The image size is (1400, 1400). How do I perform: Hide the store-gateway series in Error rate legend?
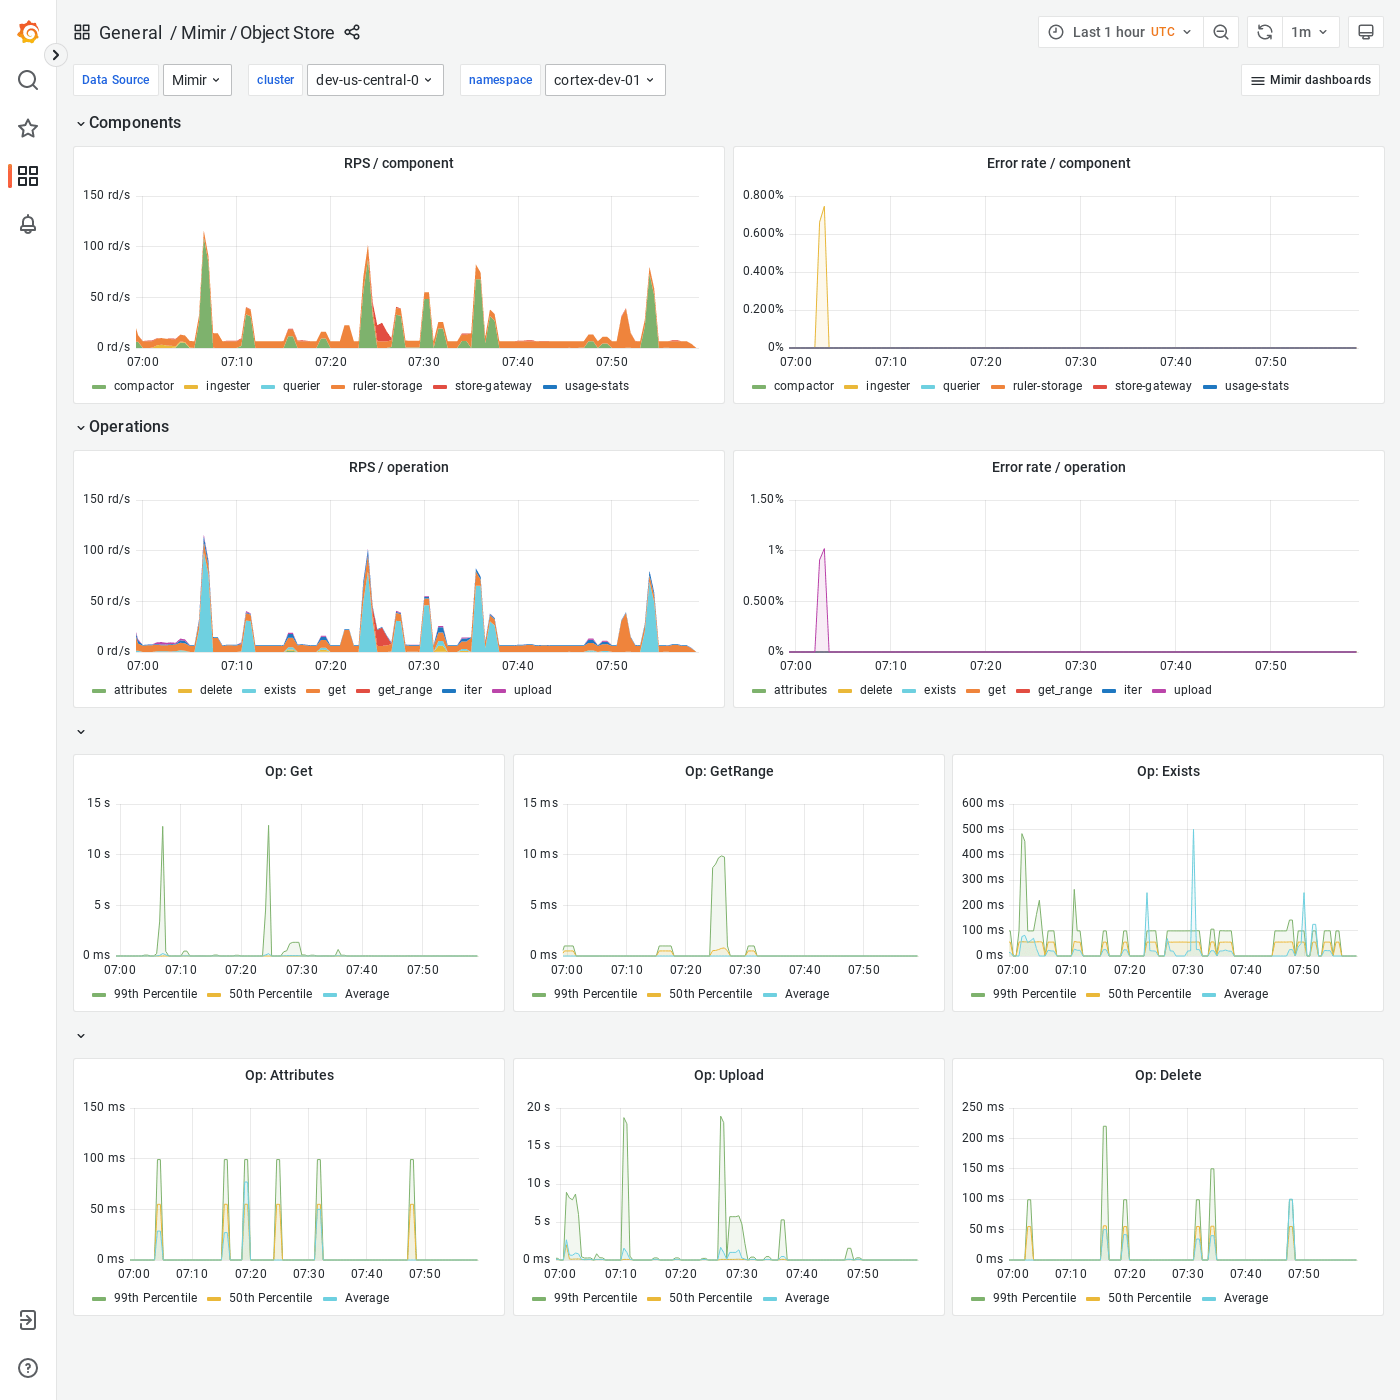point(1152,386)
